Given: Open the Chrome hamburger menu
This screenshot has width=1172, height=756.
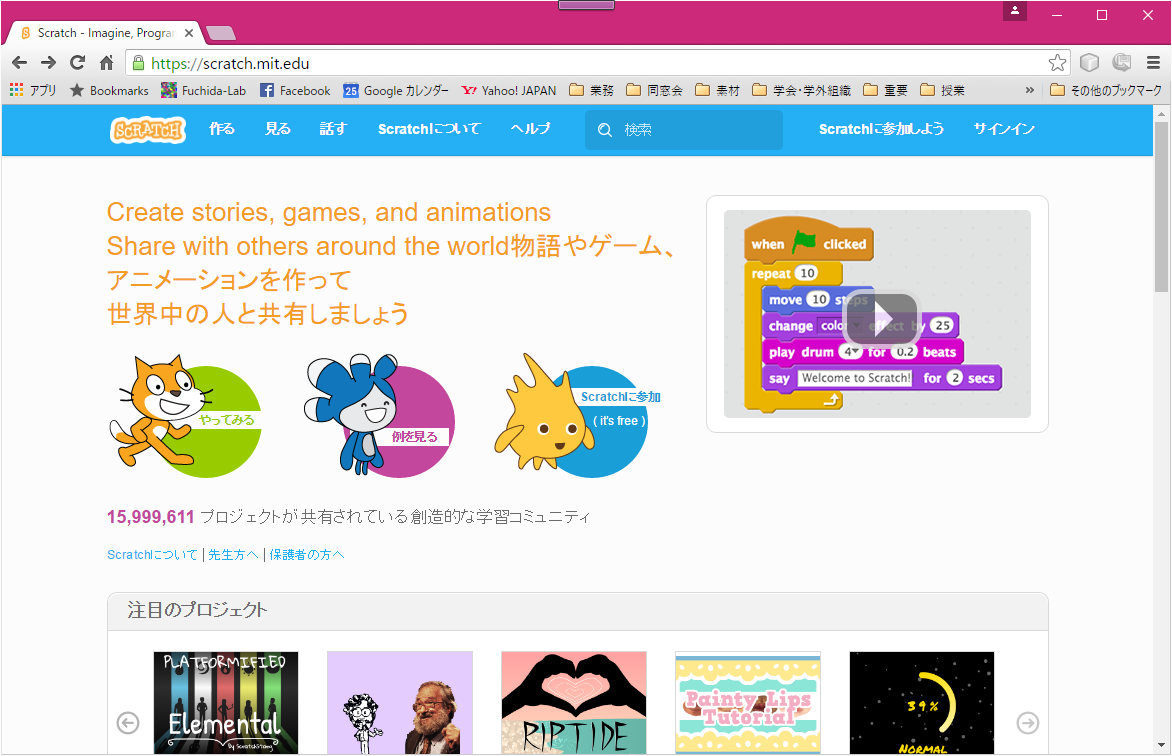Looking at the screenshot, I should [x=1153, y=63].
